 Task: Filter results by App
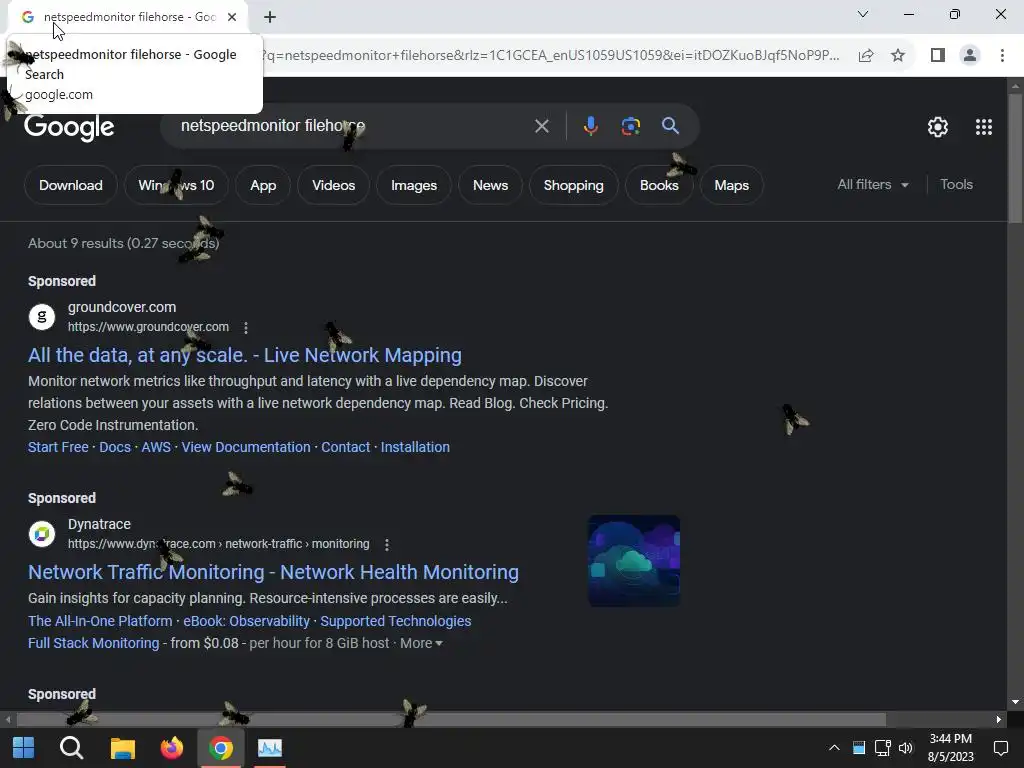click(263, 185)
